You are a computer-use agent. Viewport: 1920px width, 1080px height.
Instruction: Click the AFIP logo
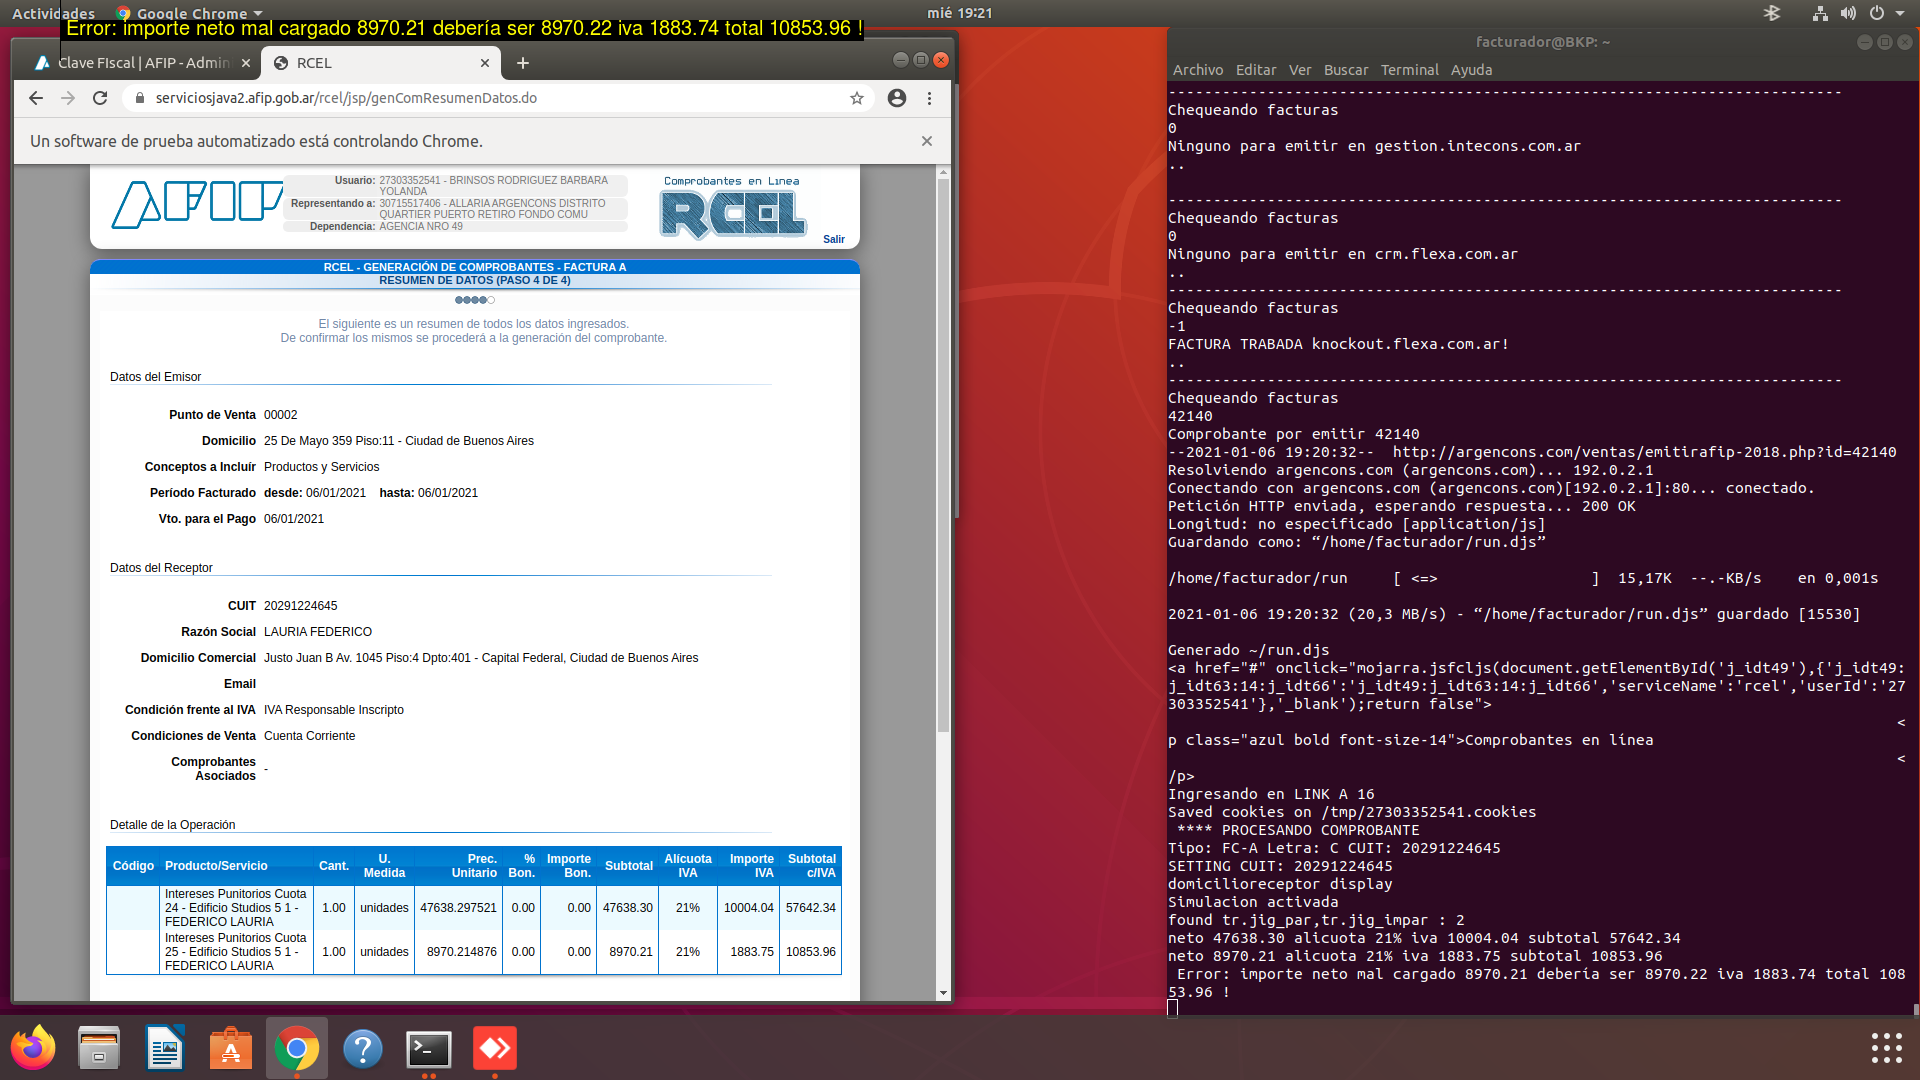point(196,205)
